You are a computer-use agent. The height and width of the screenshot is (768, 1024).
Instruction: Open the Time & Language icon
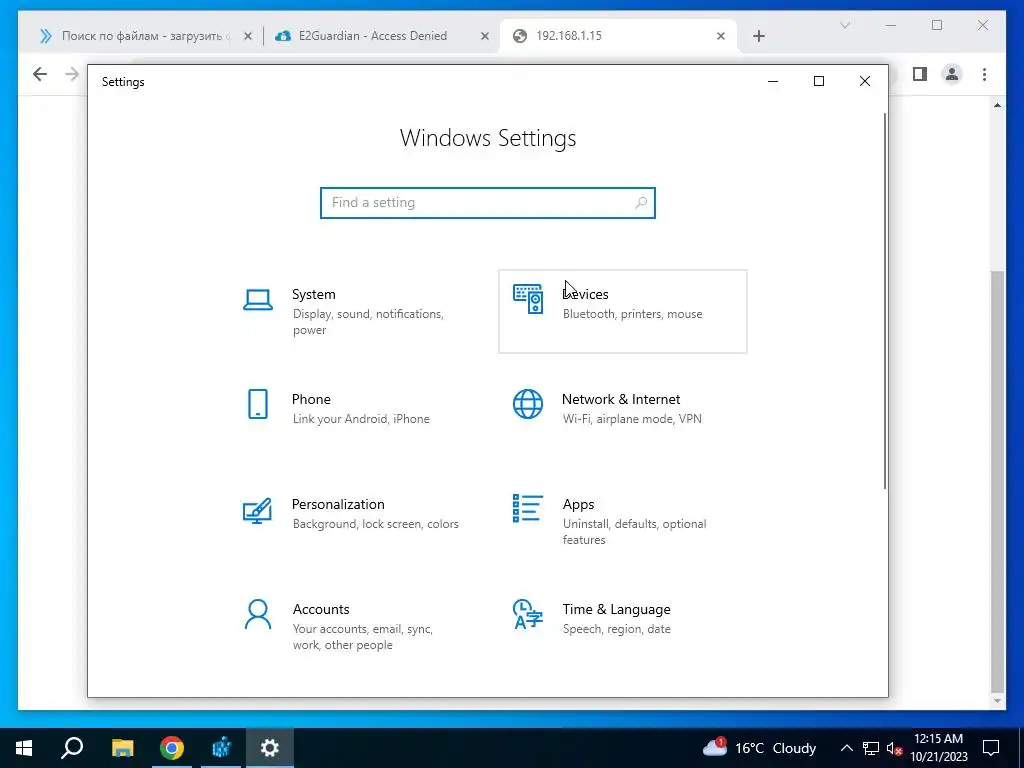[x=528, y=615]
